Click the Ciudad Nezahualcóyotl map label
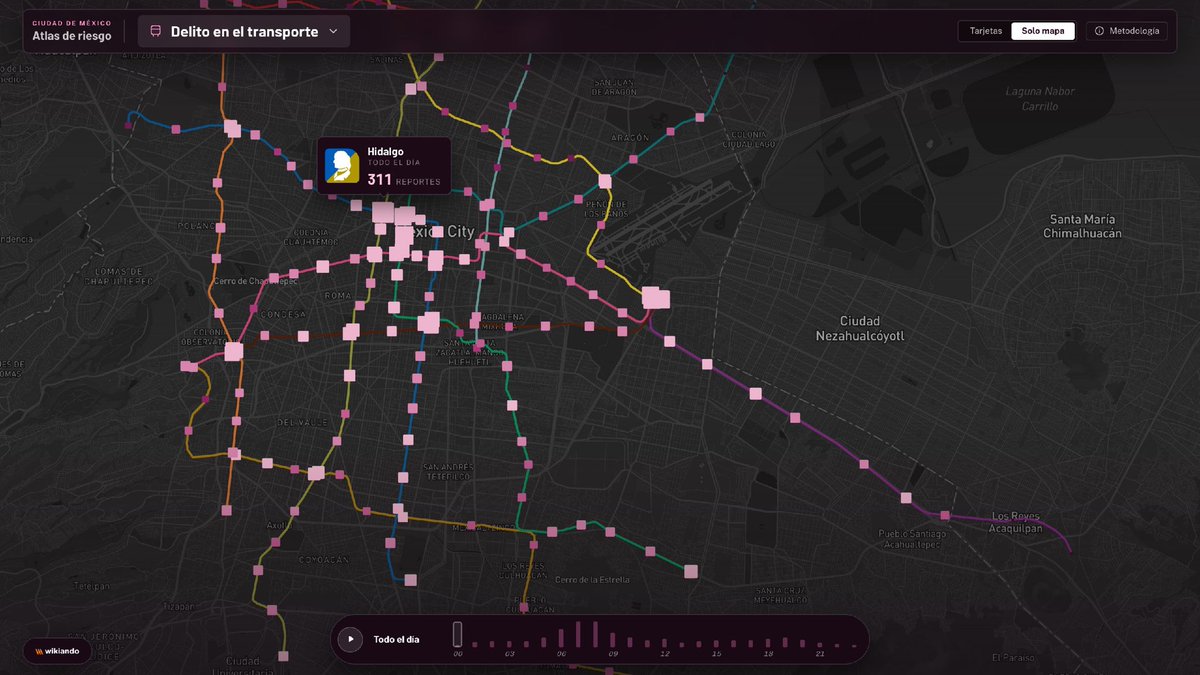The image size is (1200, 675). tap(859, 328)
